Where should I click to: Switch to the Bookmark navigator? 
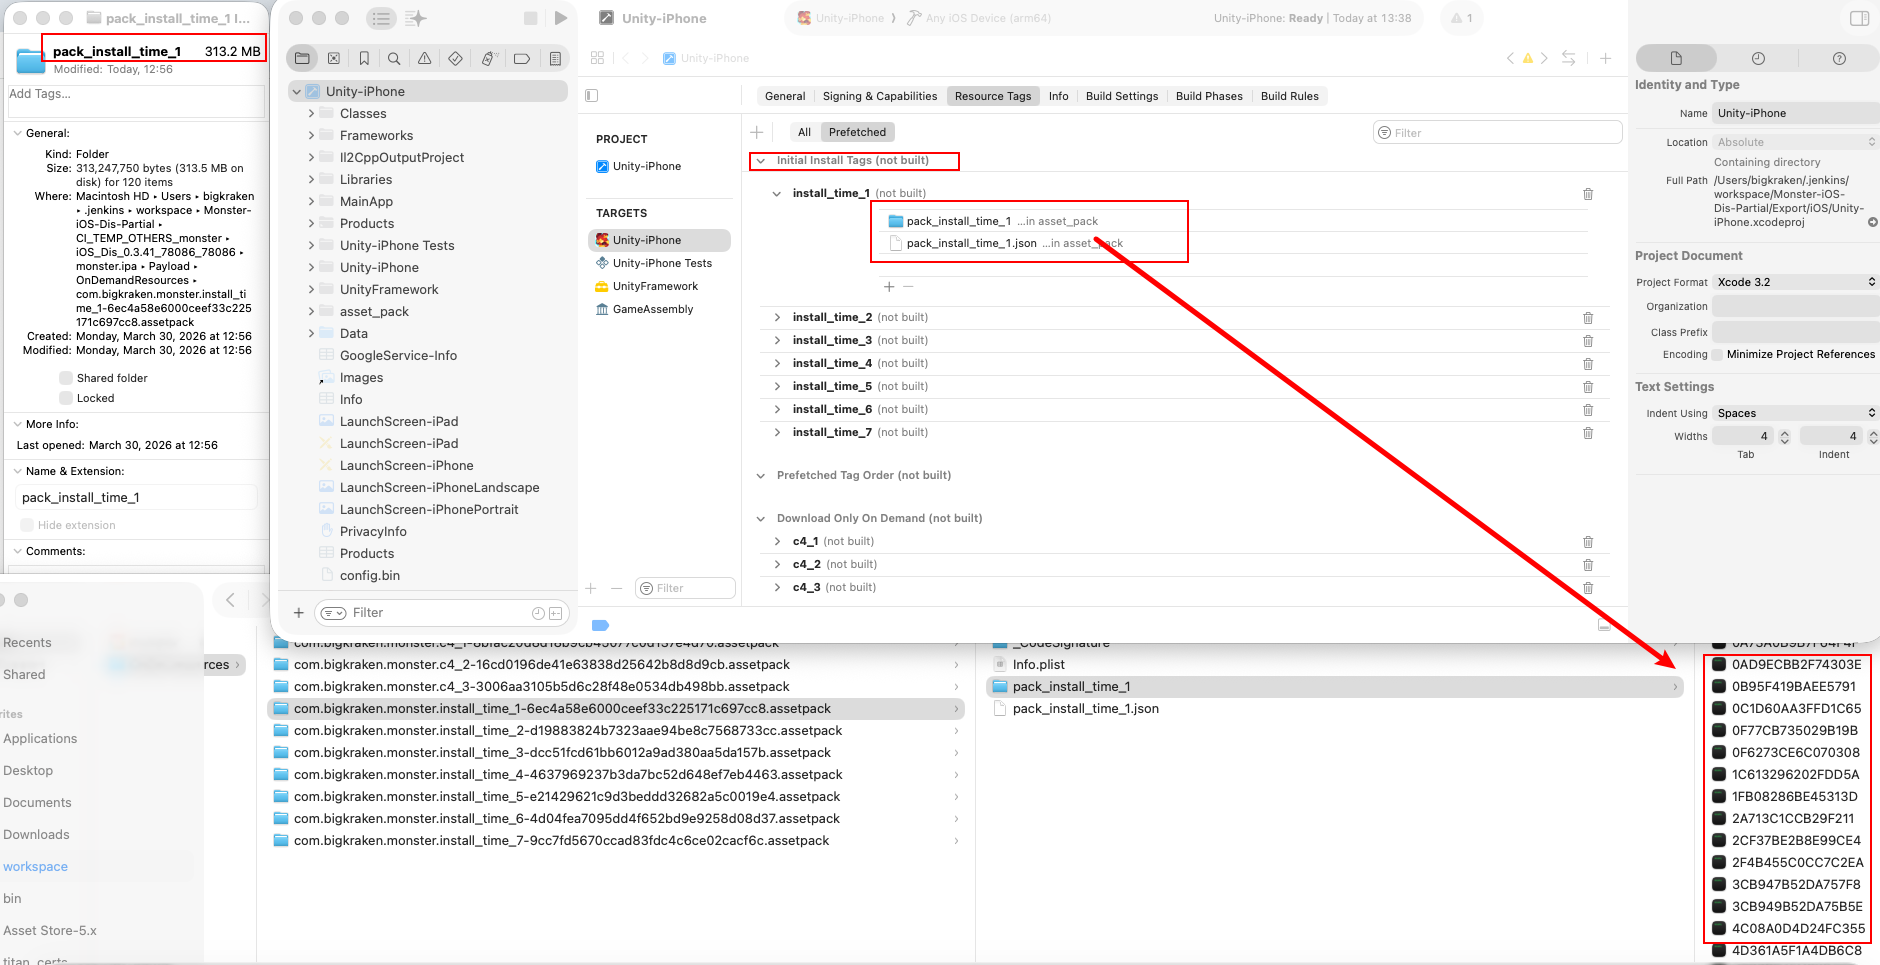point(364,59)
